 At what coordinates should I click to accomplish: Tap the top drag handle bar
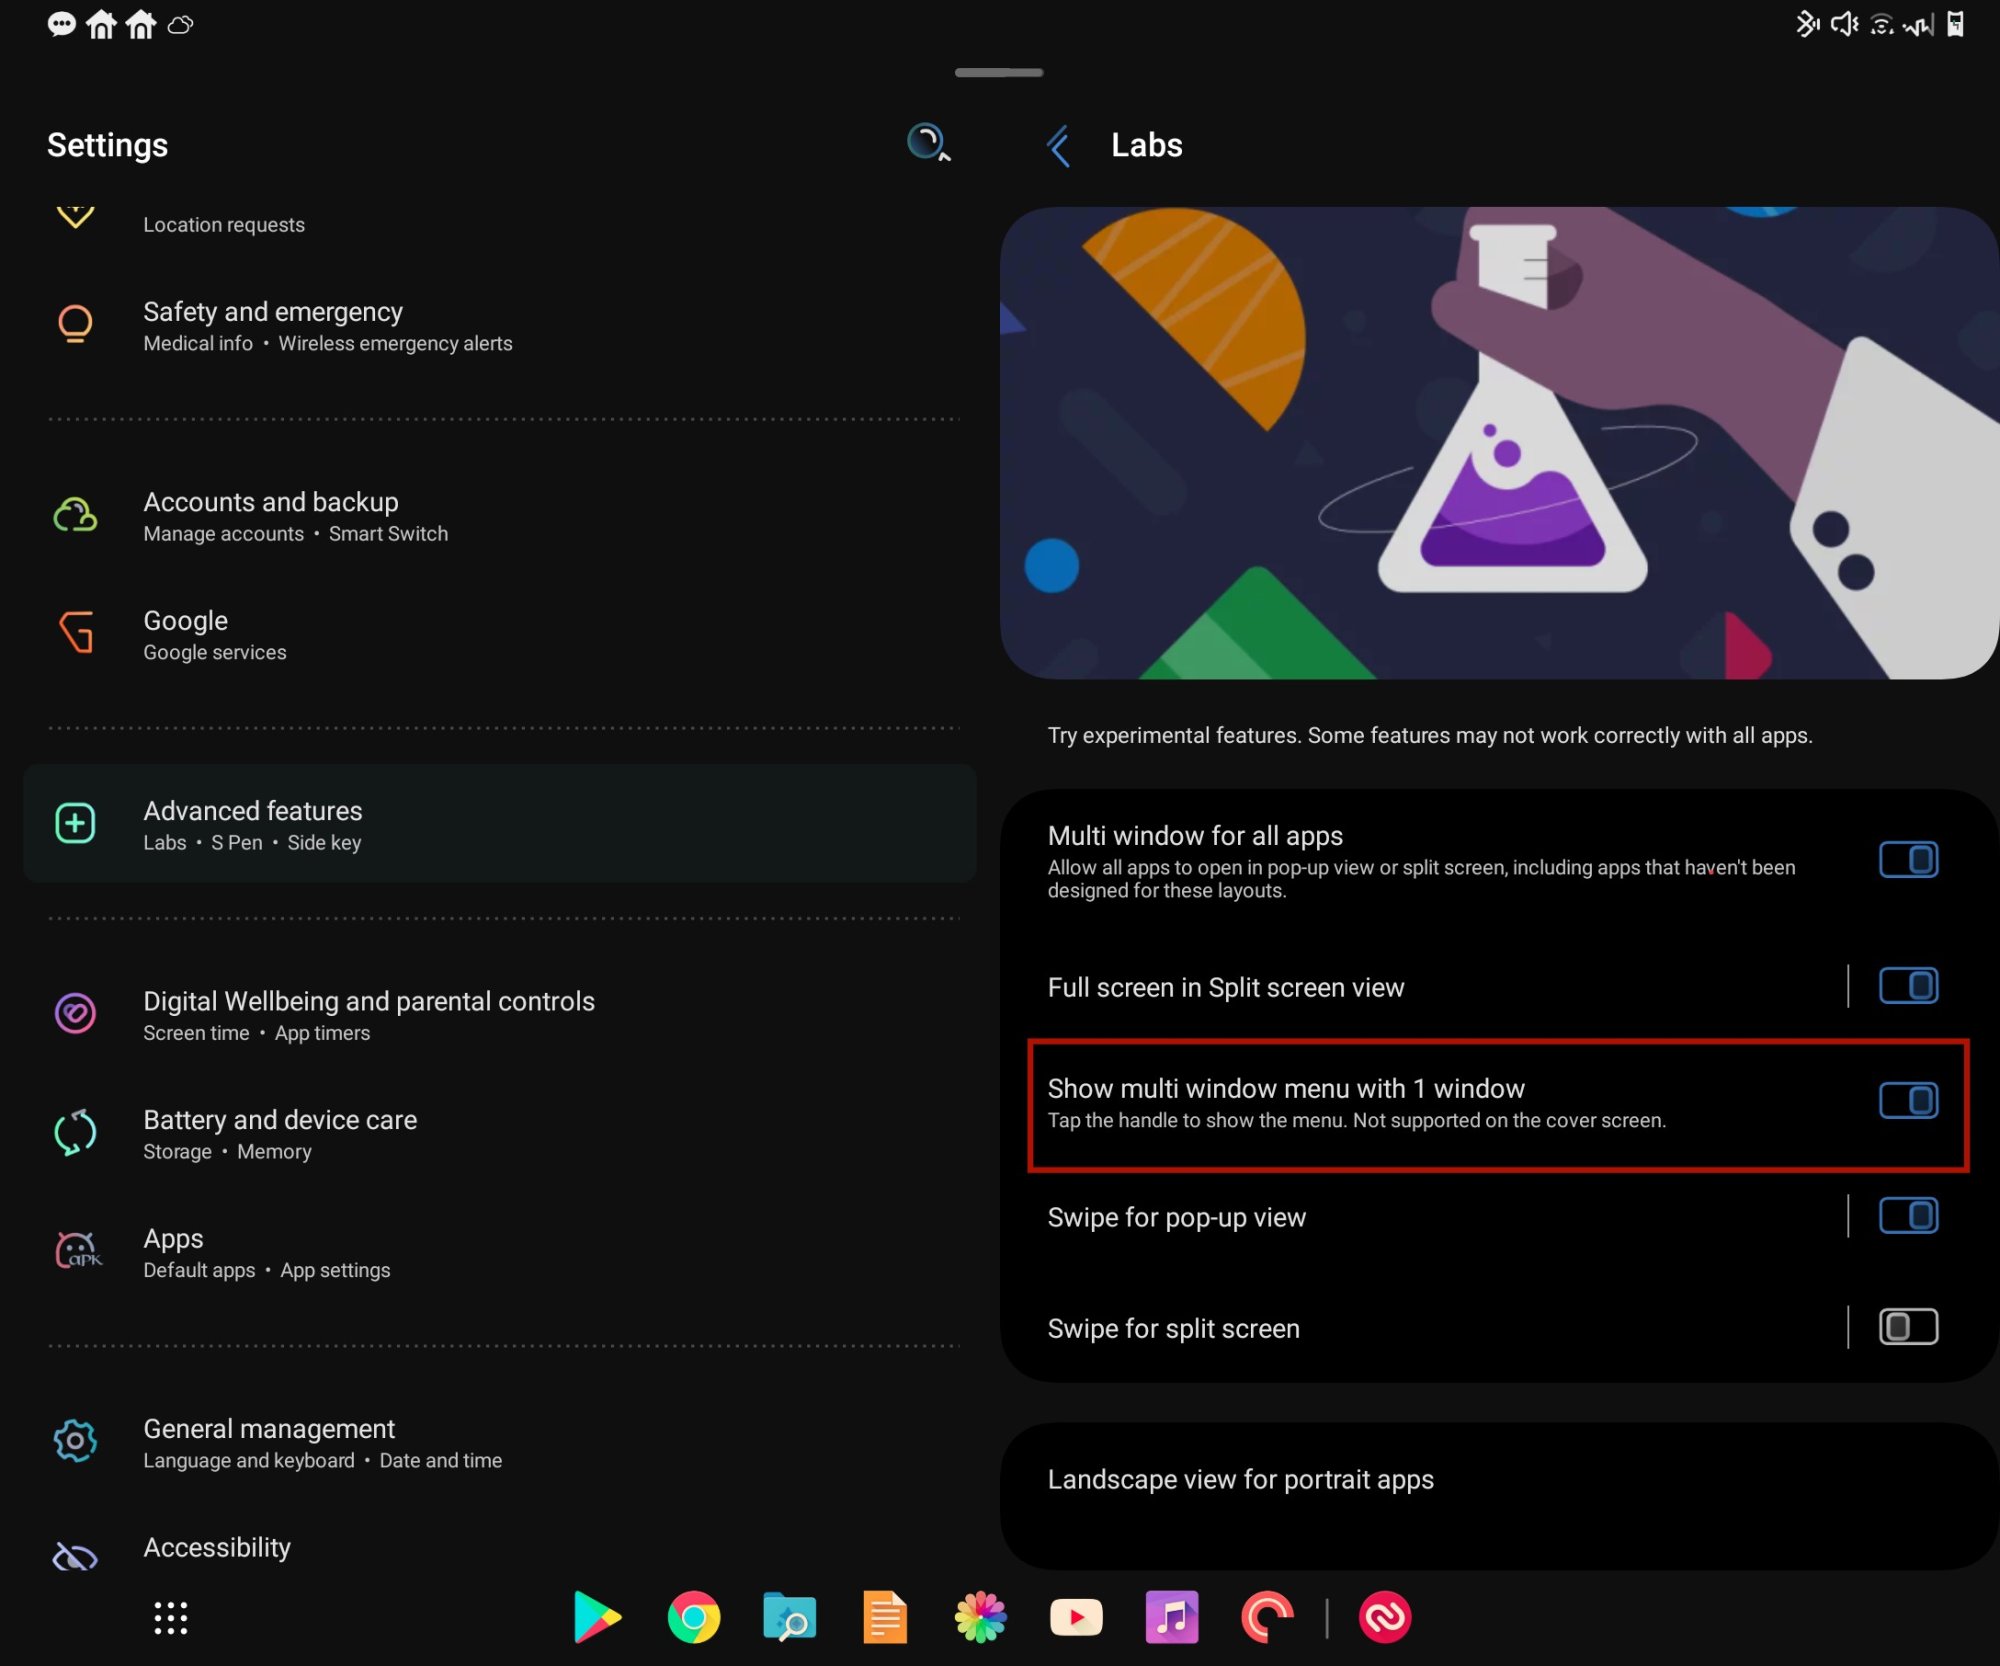point(999,72)
